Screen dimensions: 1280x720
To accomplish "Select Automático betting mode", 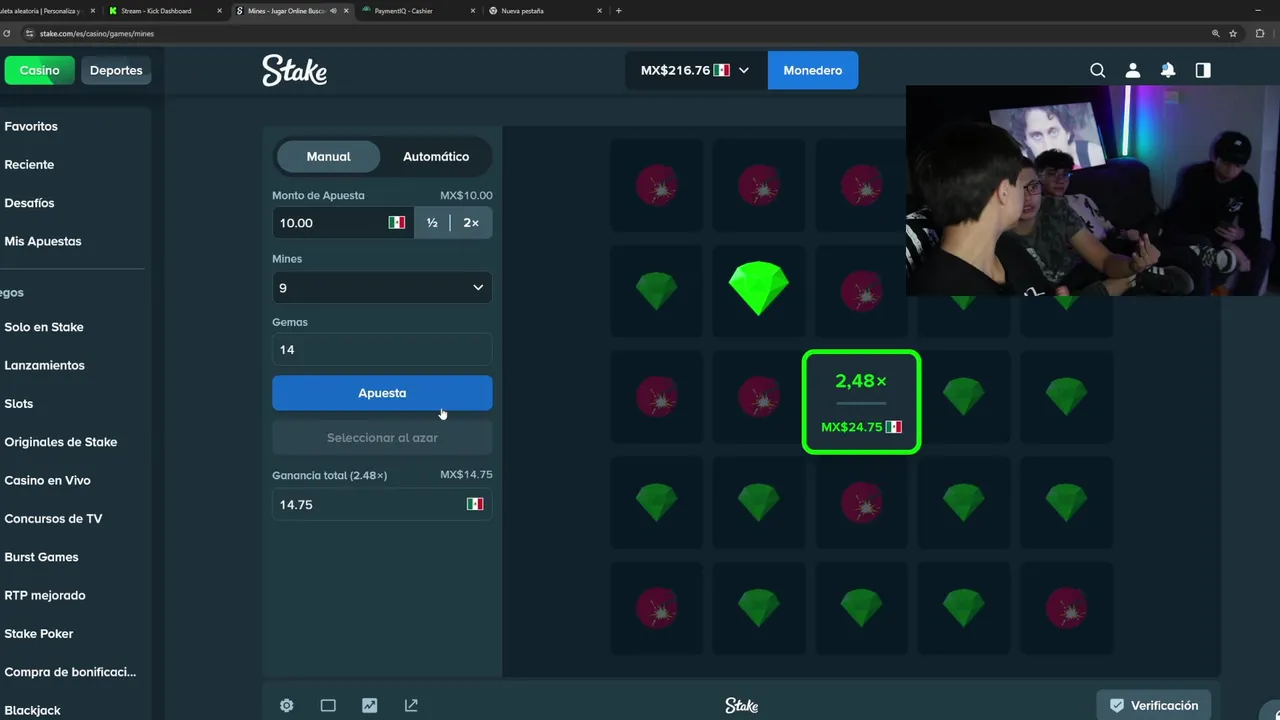I will [436, 156].
